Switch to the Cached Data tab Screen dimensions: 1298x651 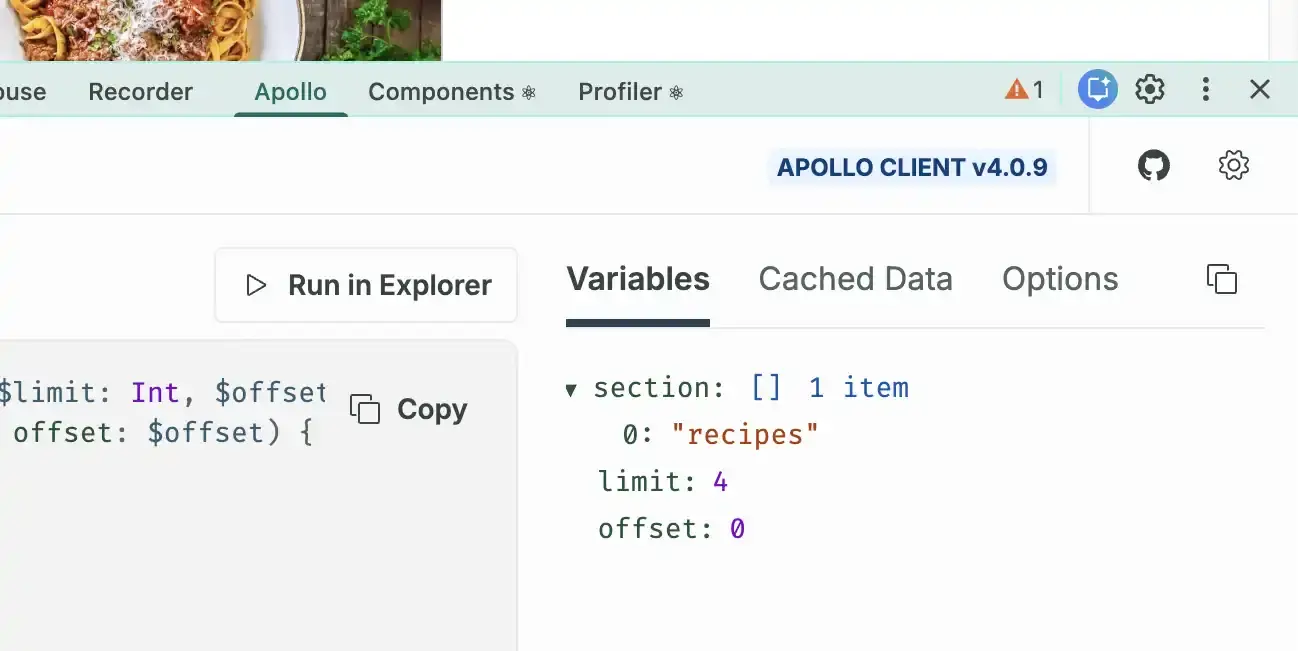point(855,279)
